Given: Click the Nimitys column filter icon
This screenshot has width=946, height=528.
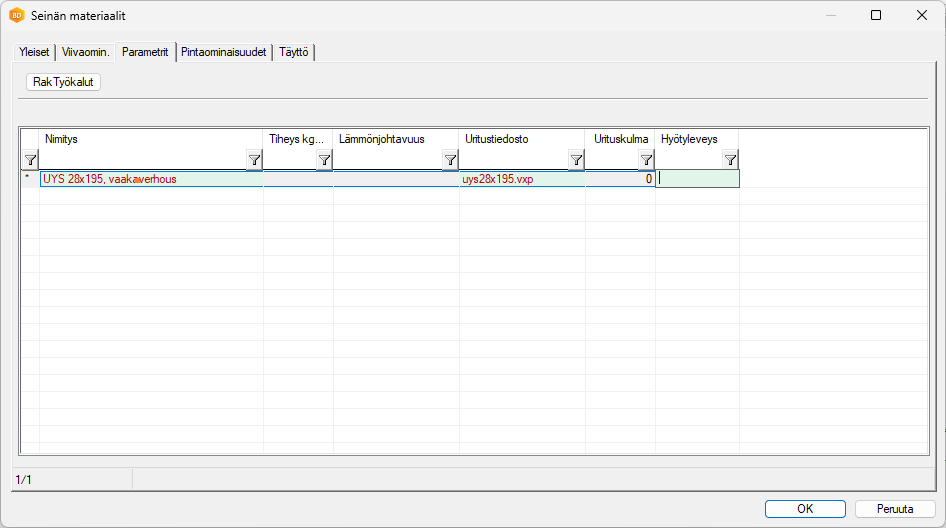Looking at the screenshot, I should tap(254, 160).
